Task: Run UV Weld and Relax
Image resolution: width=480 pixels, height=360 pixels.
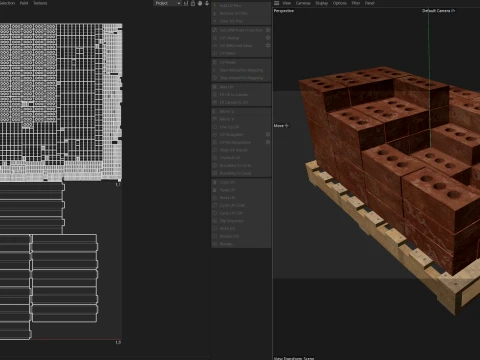Action: (x=238, y=46)
